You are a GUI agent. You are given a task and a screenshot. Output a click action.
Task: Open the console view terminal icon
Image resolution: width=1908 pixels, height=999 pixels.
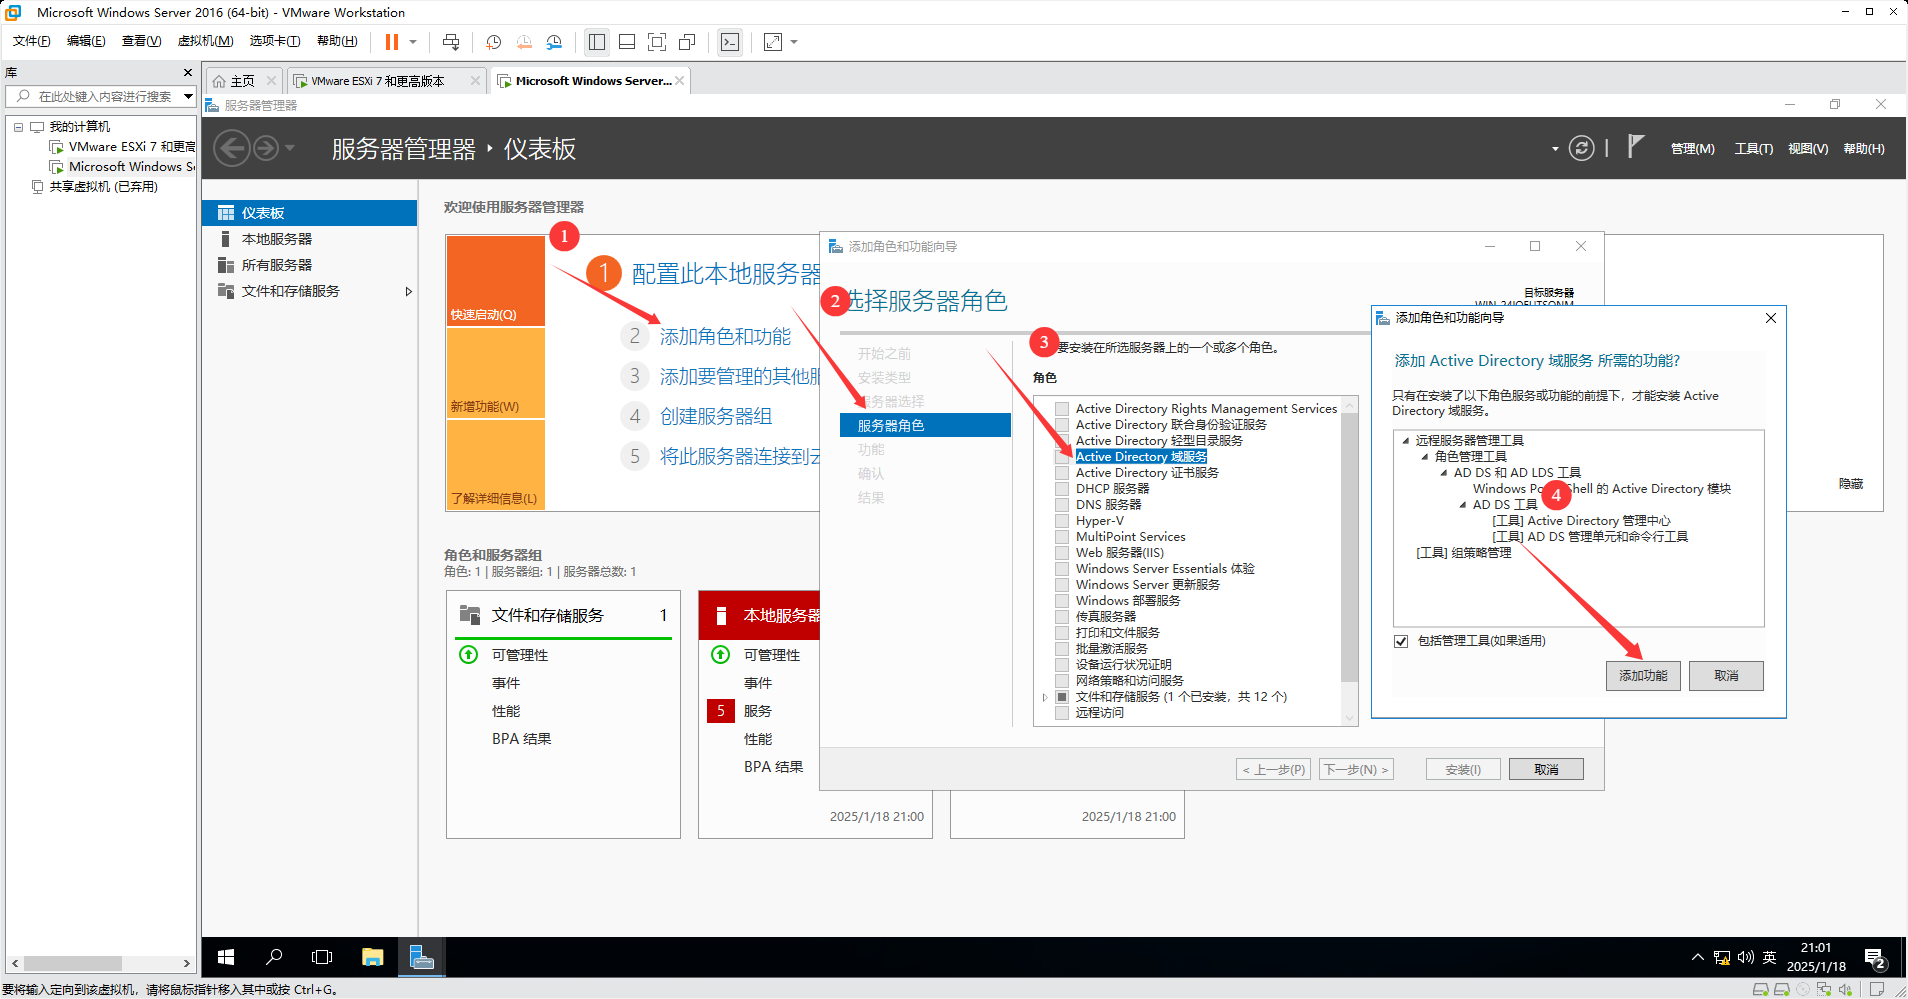[x=730, y=42]
